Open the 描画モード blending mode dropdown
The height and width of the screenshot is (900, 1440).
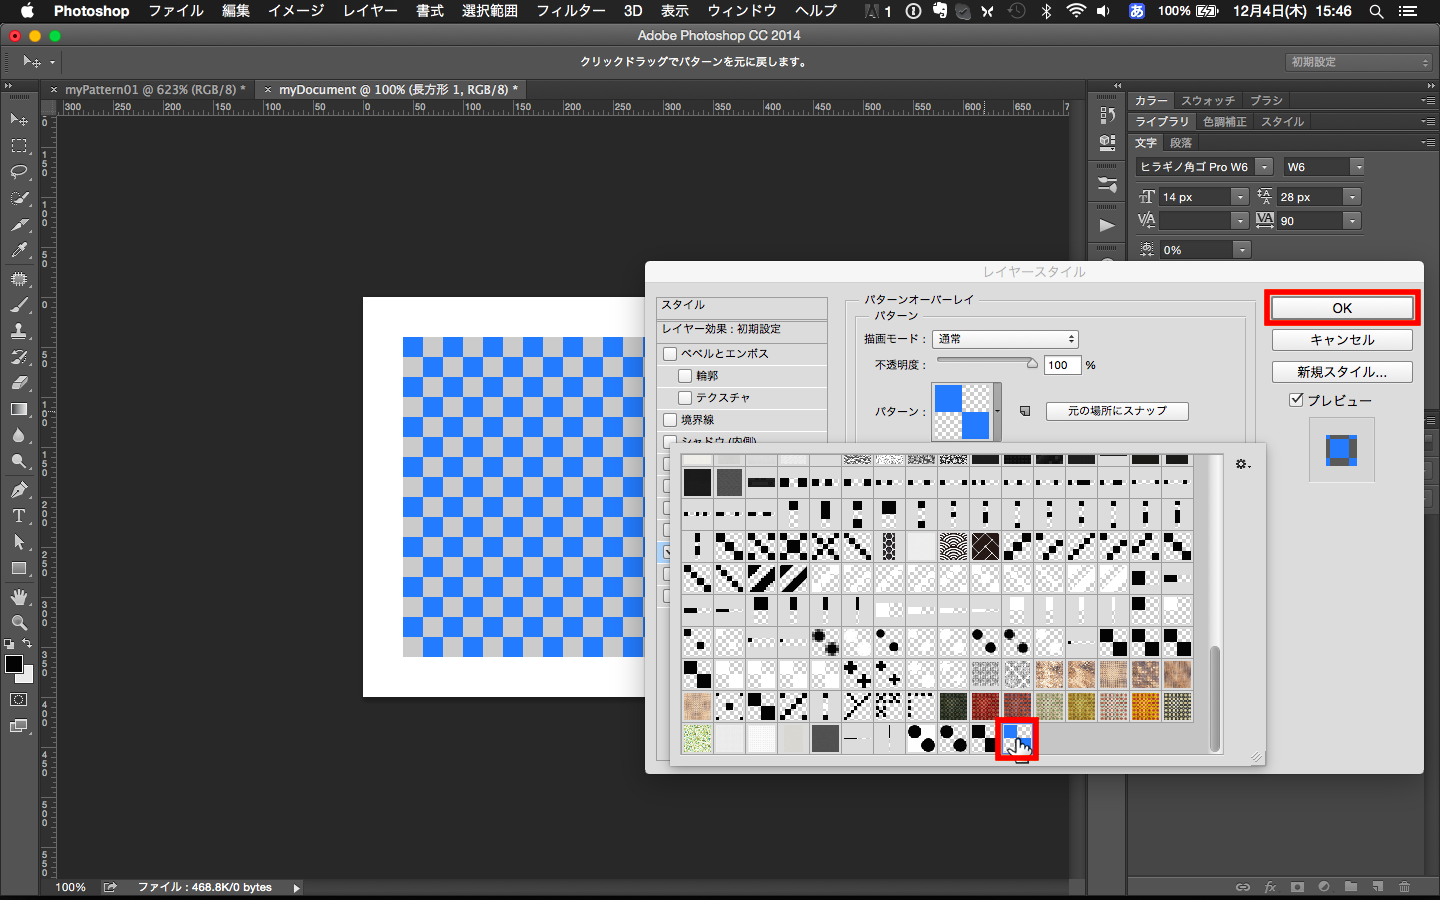pos(1004,339)
